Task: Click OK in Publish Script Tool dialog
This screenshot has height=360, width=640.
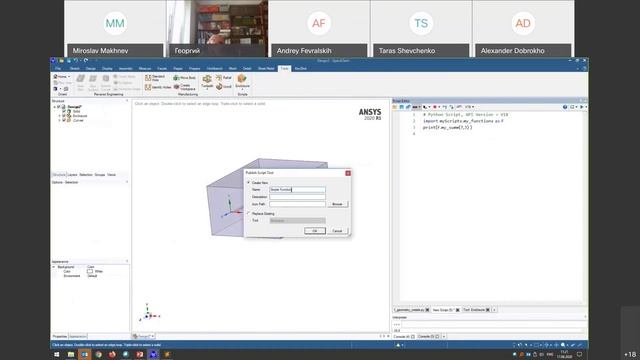Action: (315, 231)
